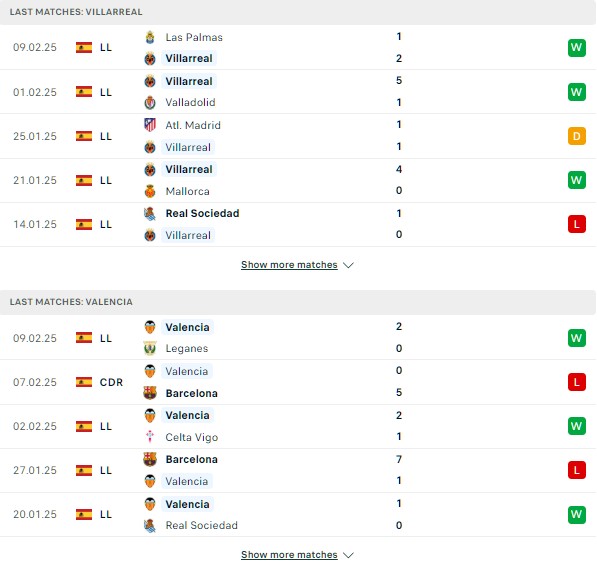Click Real Sociedad crest in 14.01.25 match
The image size is (597, 575).
[x=150, y=214]
